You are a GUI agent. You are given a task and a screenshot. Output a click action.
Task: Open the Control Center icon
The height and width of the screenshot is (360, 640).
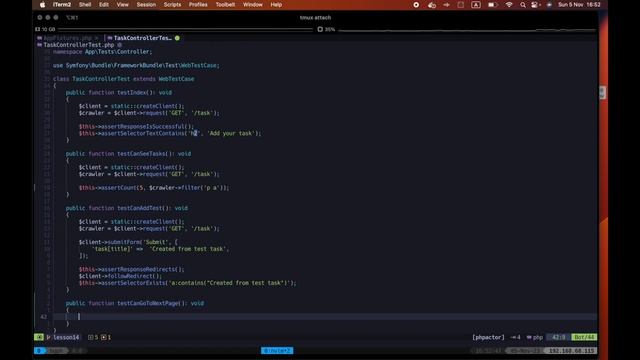click(x=535, y=5)
